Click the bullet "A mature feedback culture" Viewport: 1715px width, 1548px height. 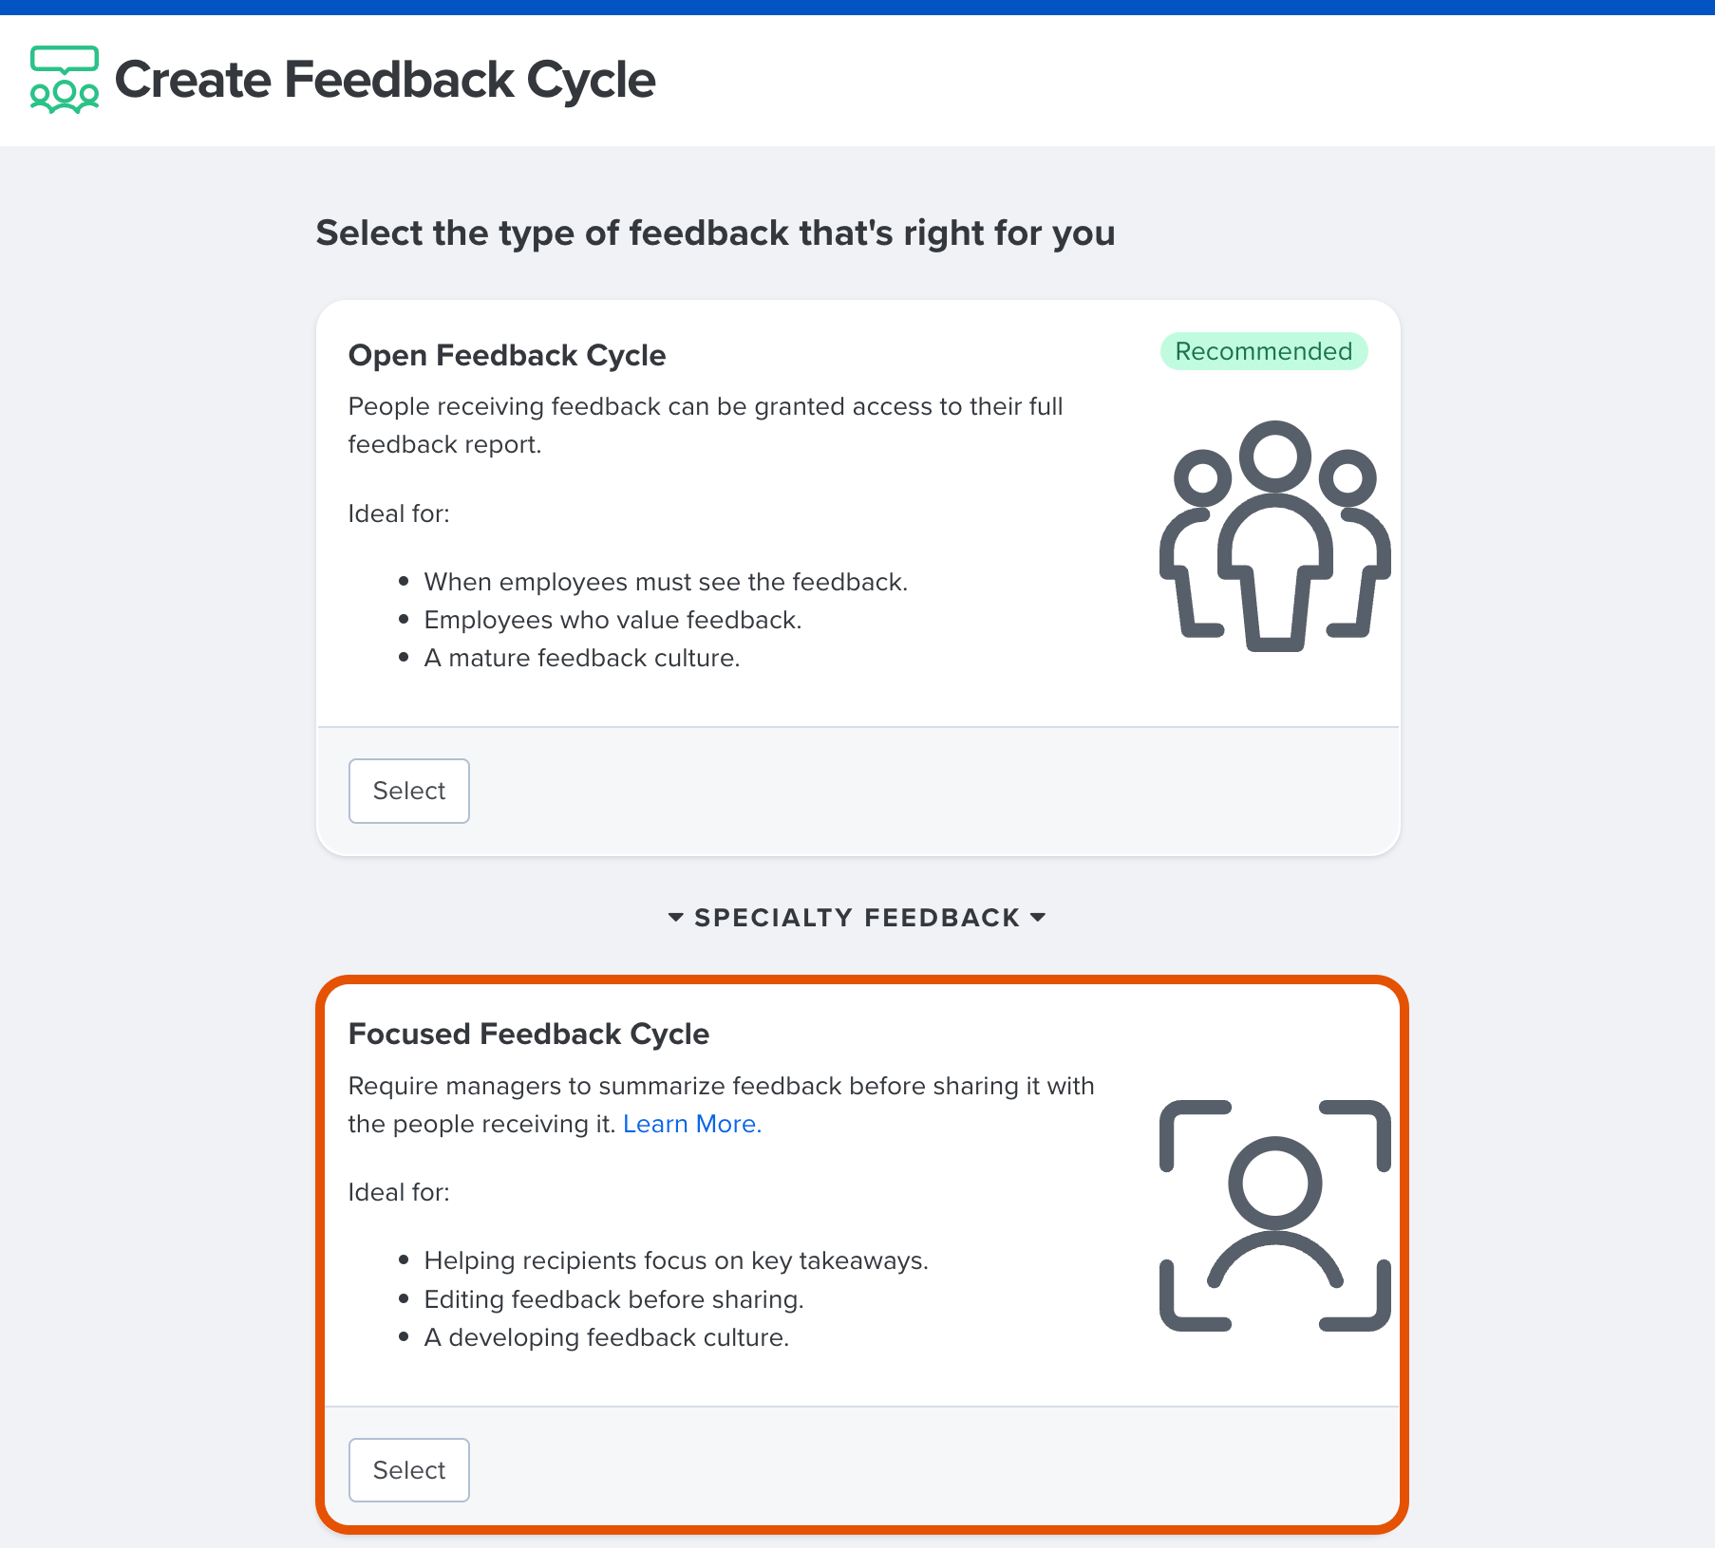point(582,657)
